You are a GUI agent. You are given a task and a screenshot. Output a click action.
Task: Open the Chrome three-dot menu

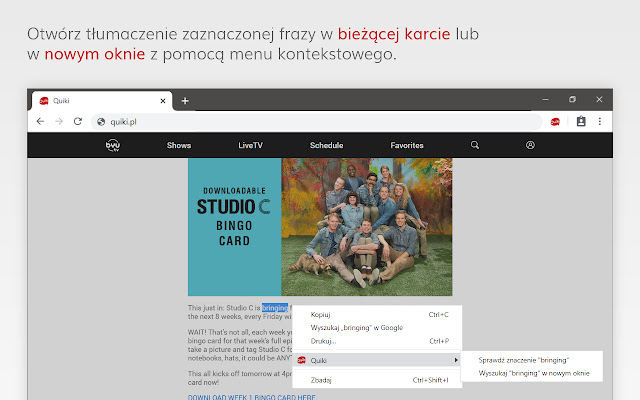(600, 121)
